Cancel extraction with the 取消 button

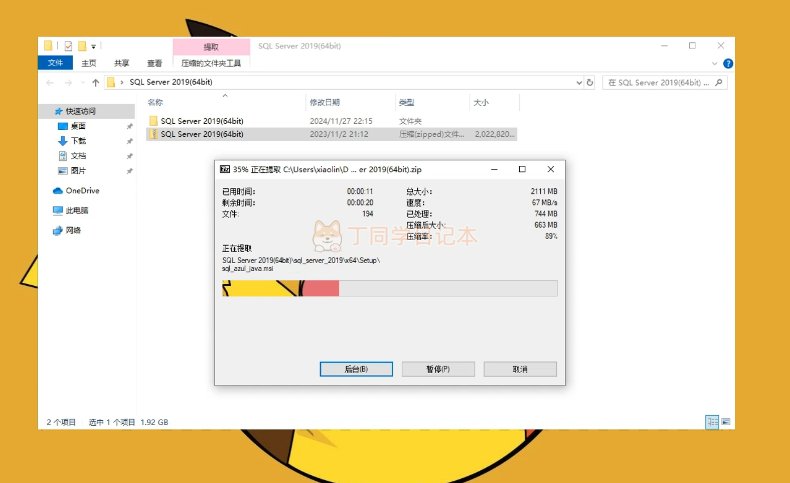pos(520,369)
